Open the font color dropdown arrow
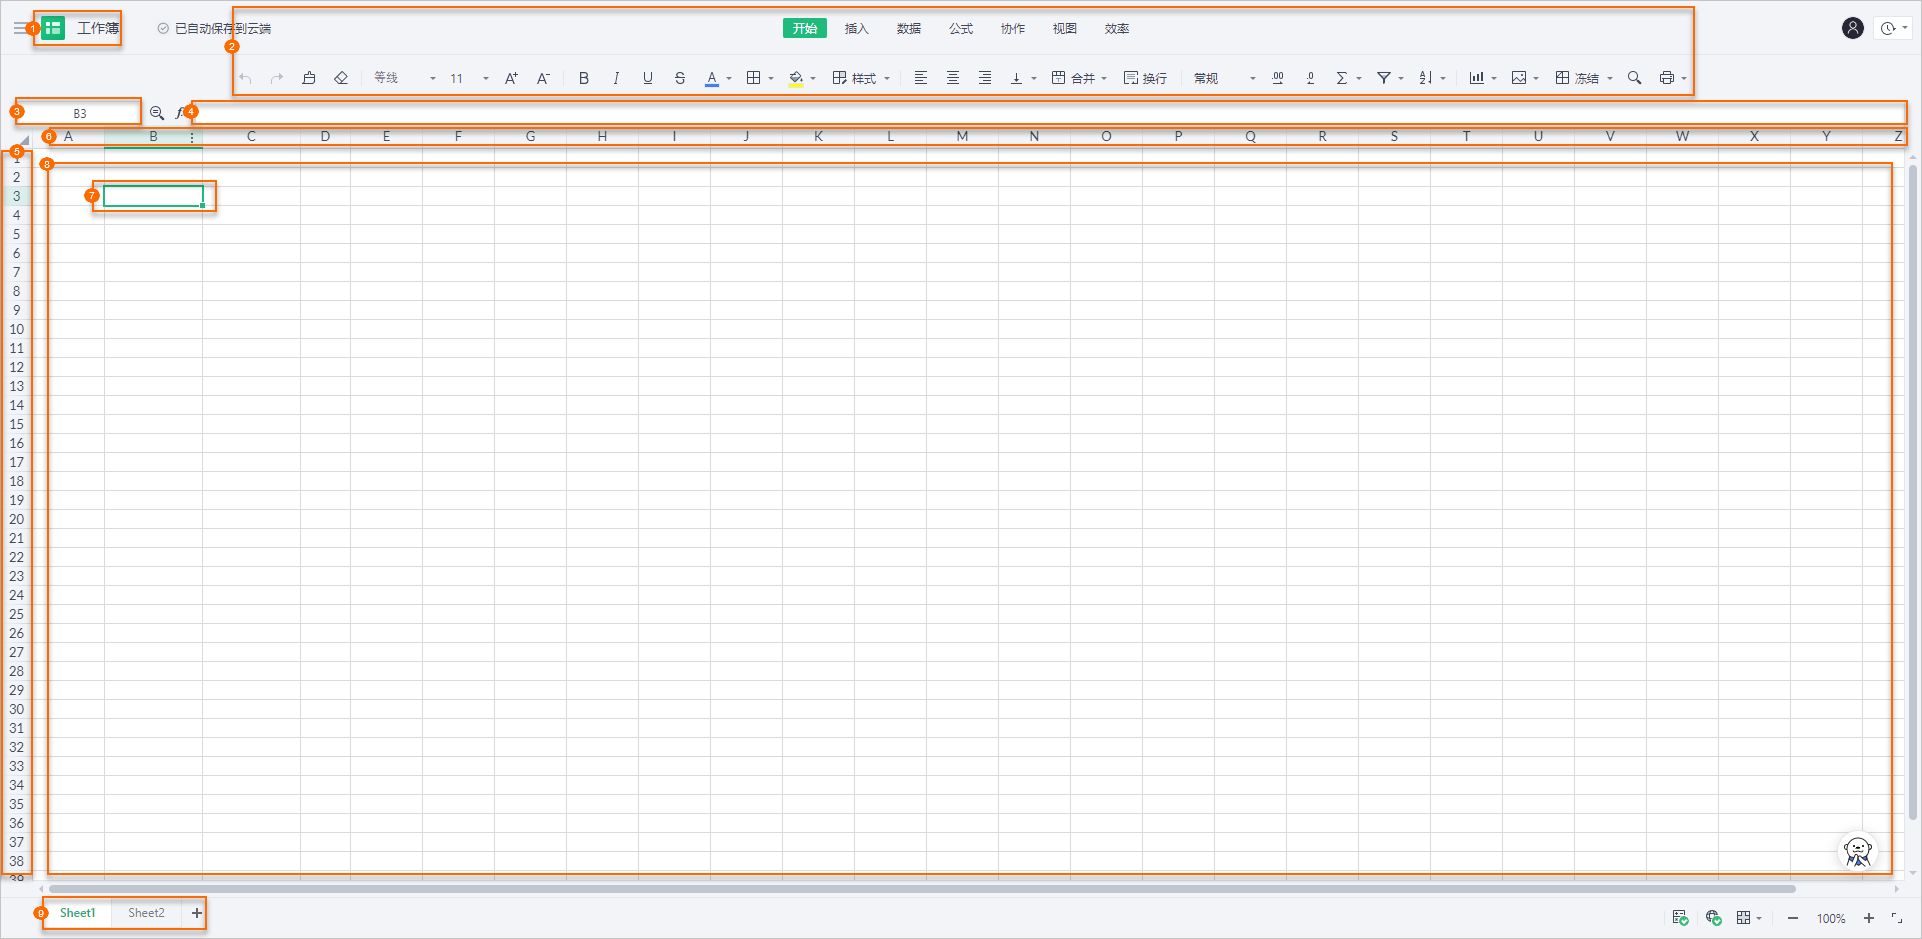The width and height of the screenshot is (1922, 939). 729,78
